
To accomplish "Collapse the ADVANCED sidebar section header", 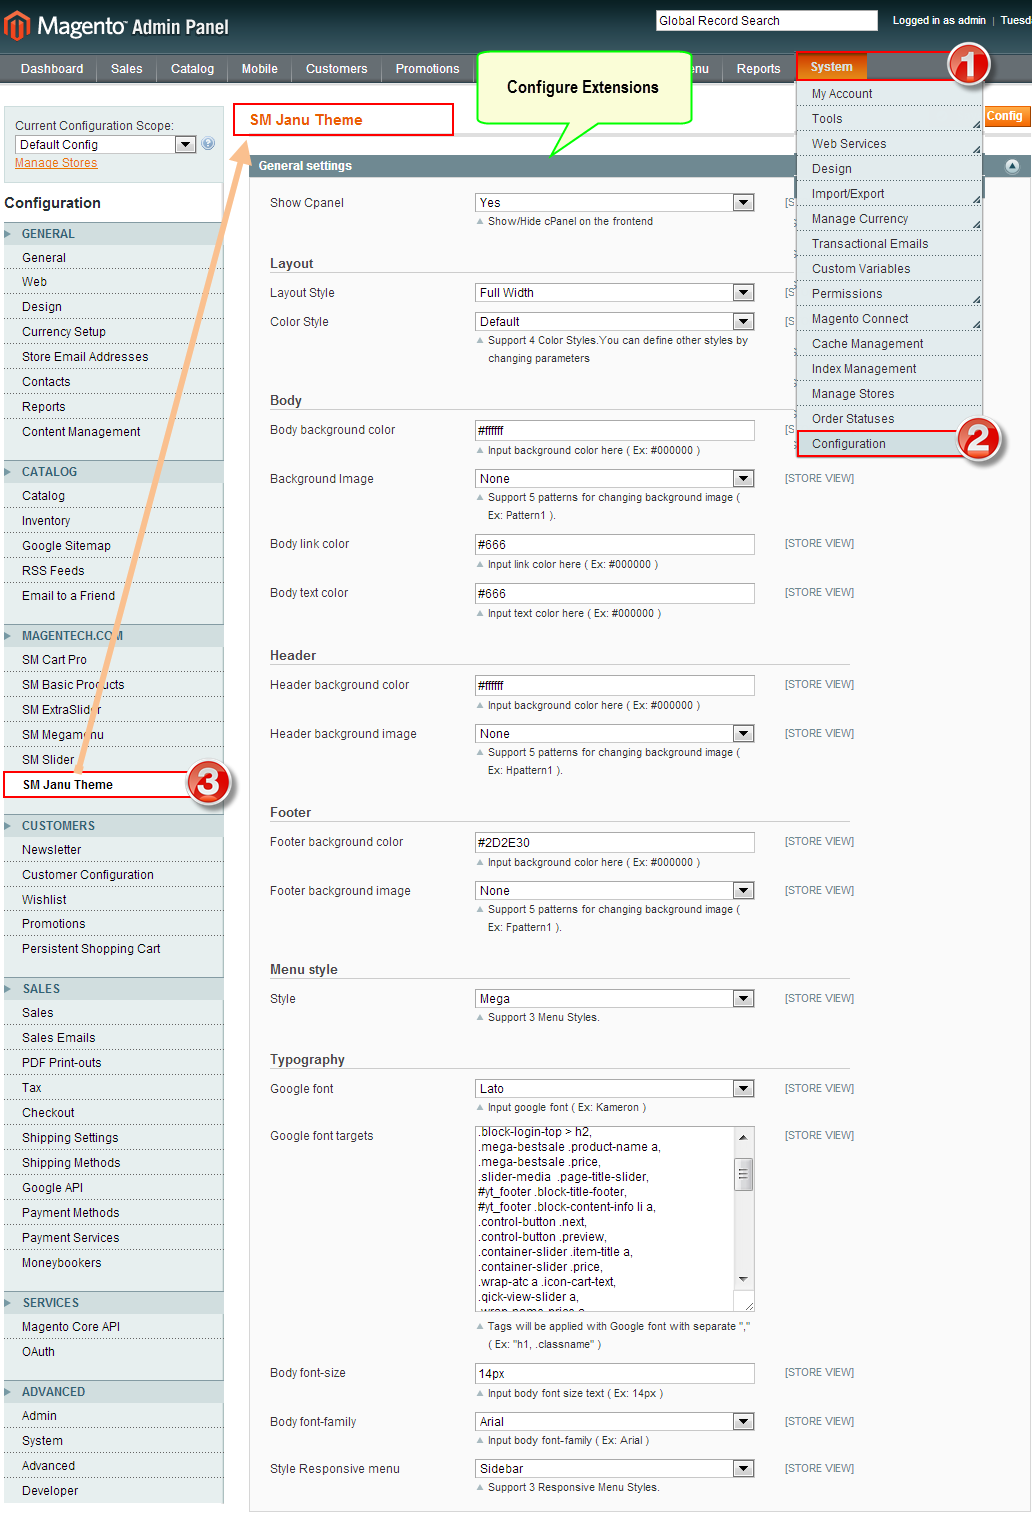I will coord(113,1392).
